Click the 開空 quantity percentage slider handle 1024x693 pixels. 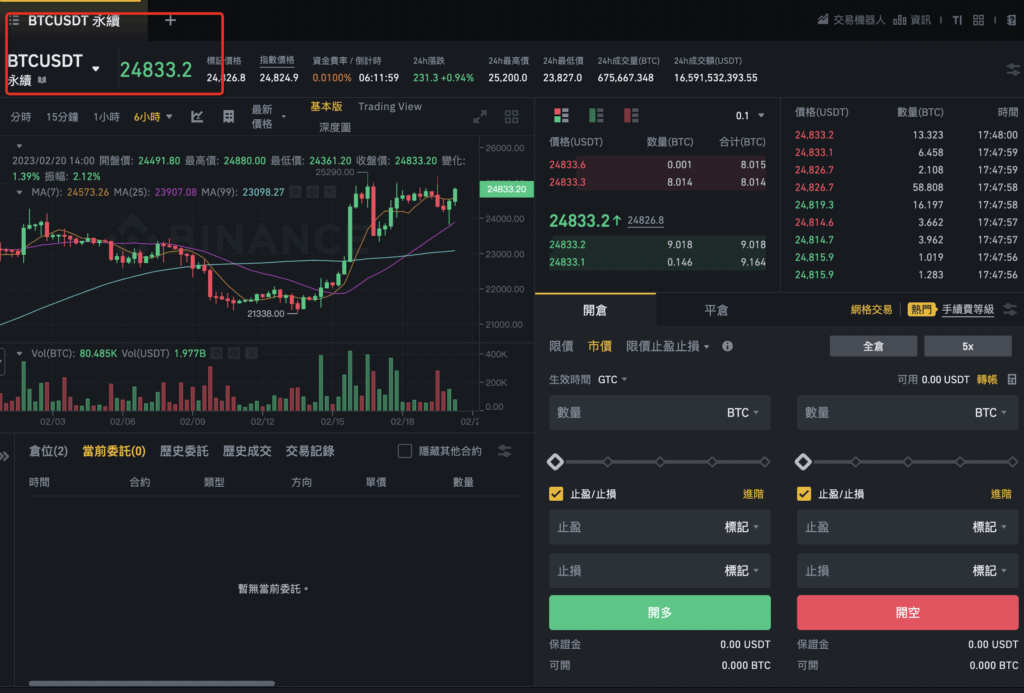pyautogui.click(x=803, y=462)
